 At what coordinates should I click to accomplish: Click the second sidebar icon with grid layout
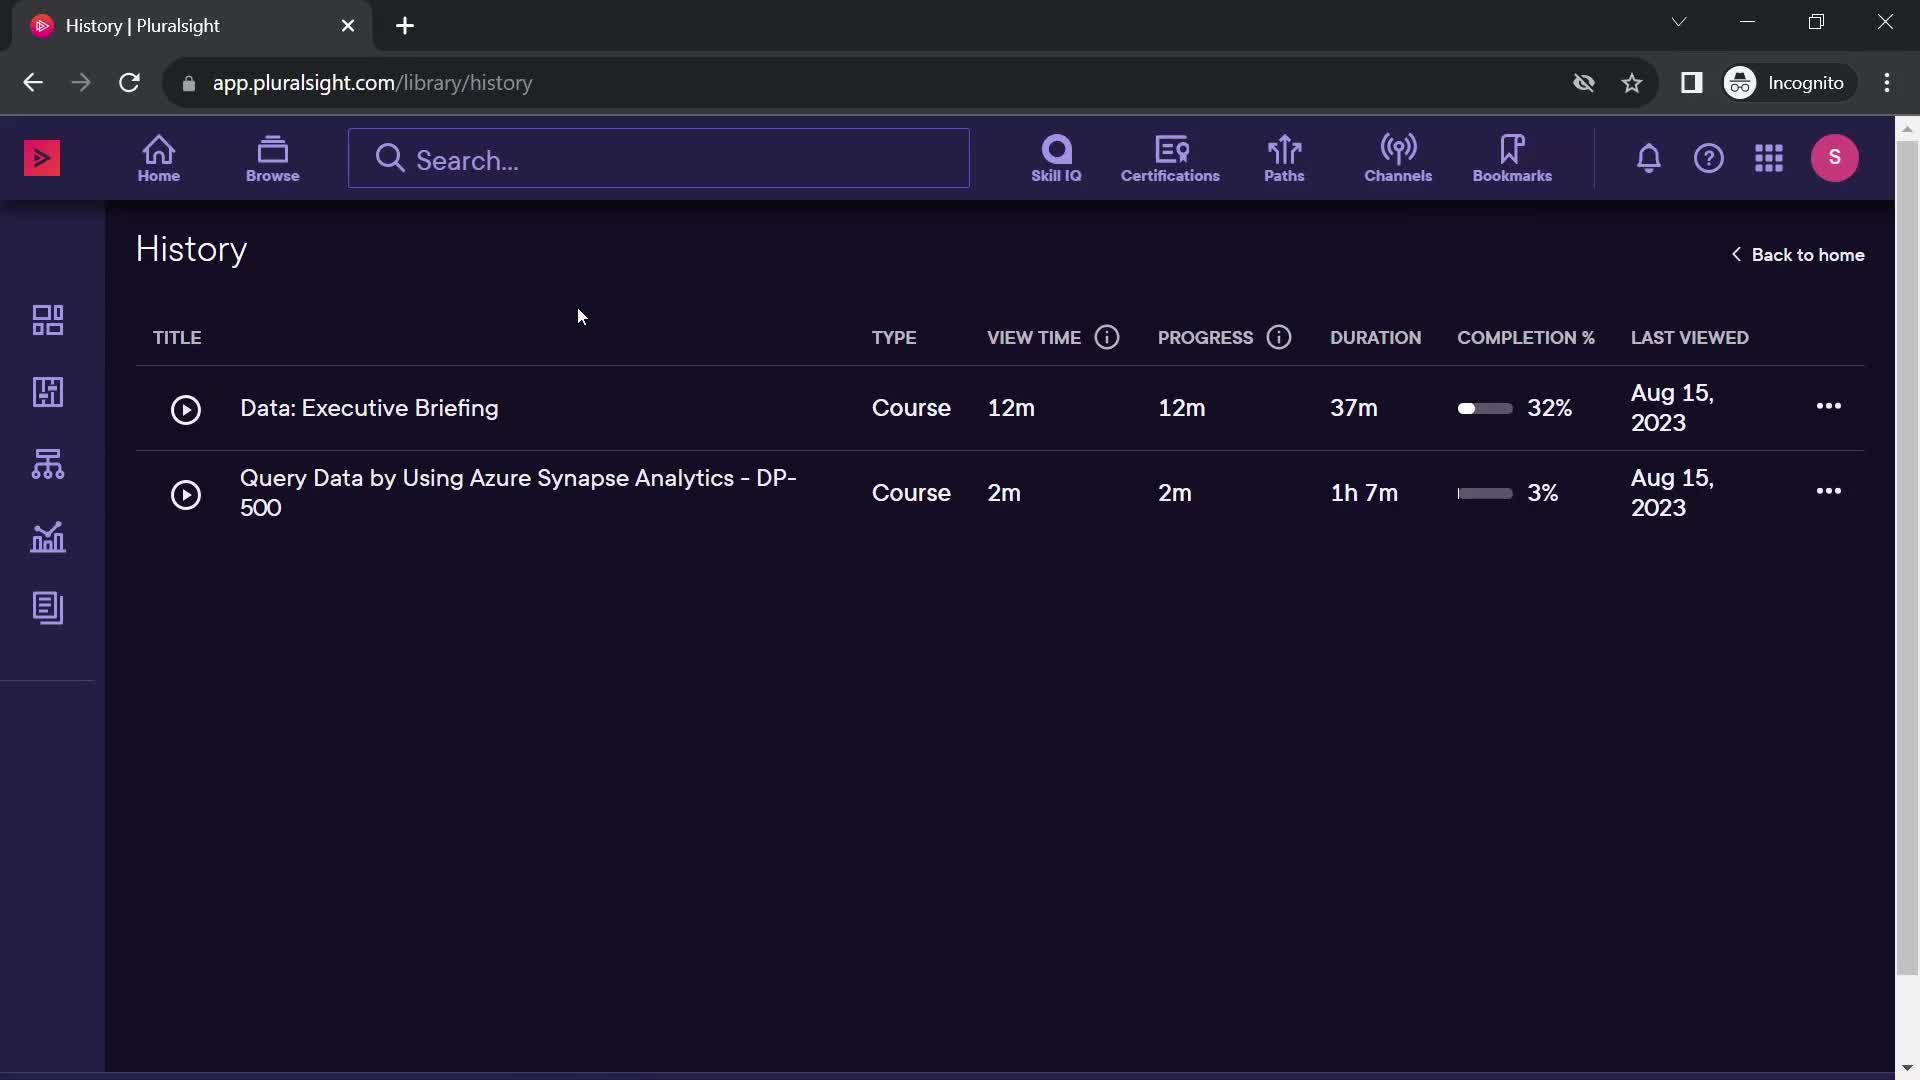(x=48, y=392)
